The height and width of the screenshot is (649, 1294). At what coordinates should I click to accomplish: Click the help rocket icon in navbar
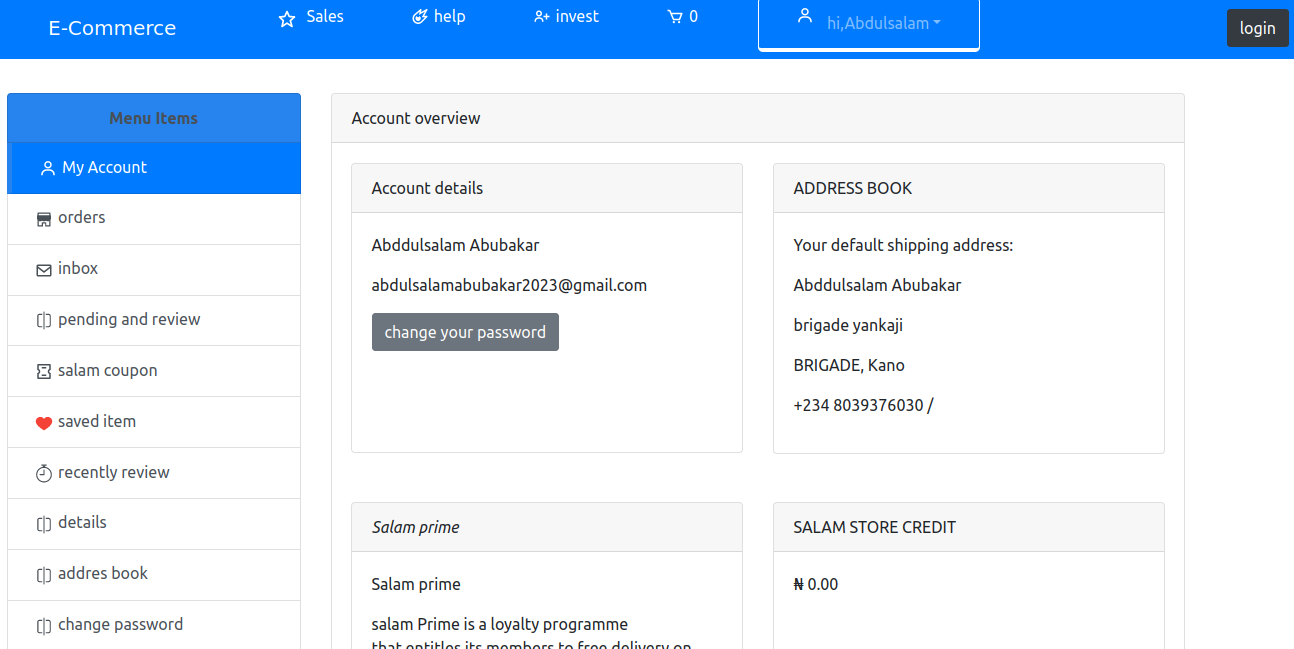pos(420,17)
